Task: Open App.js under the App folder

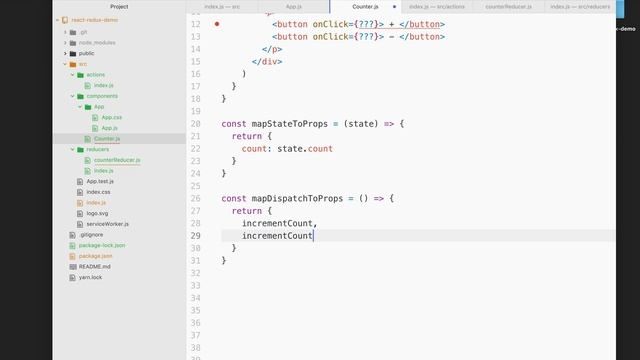Action: [109, 128]
